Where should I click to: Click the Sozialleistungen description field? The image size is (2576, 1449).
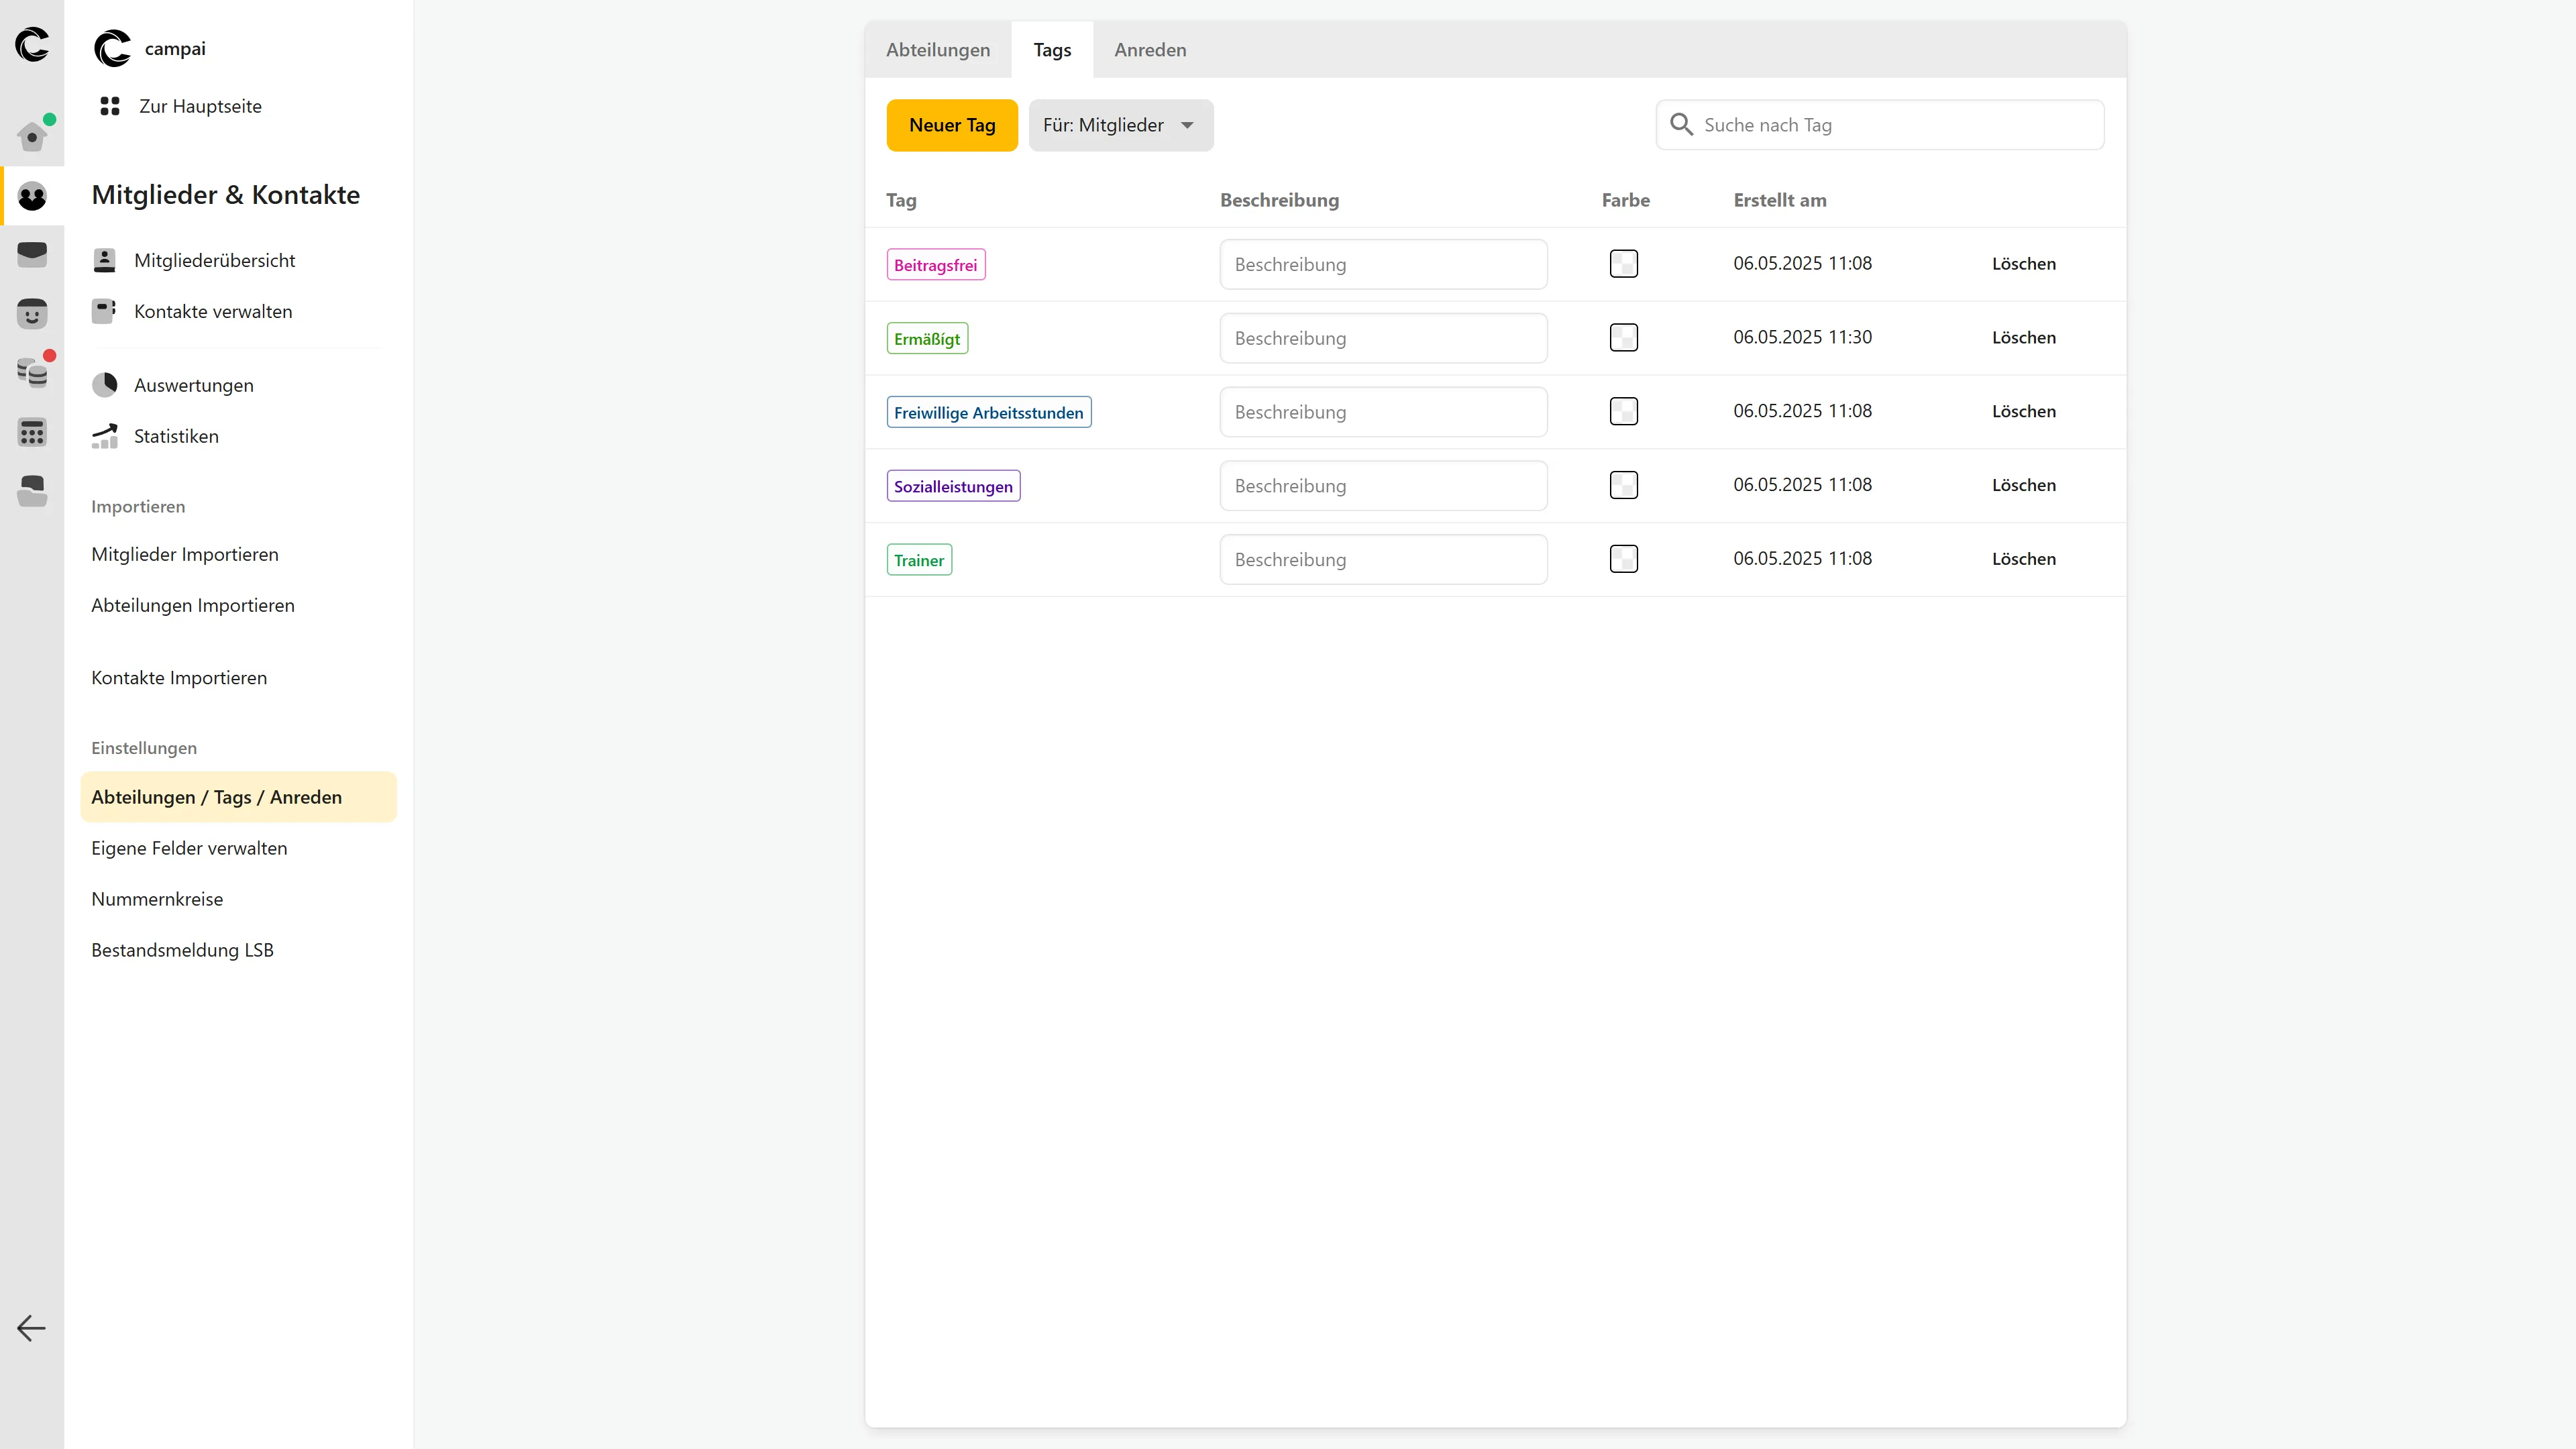pos(1384,485)
